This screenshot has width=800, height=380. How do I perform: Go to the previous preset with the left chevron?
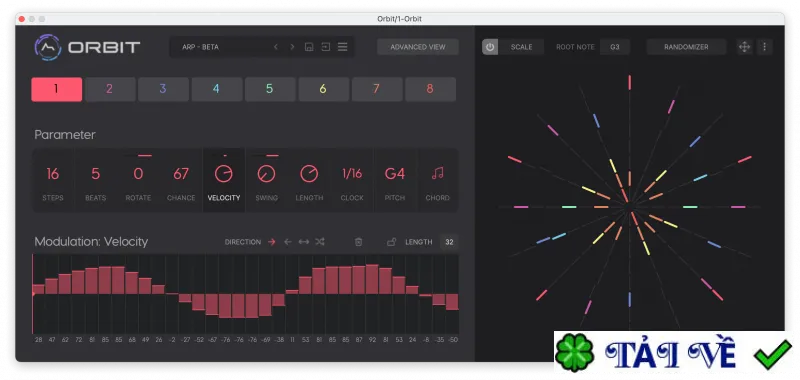tap(276, 47)
